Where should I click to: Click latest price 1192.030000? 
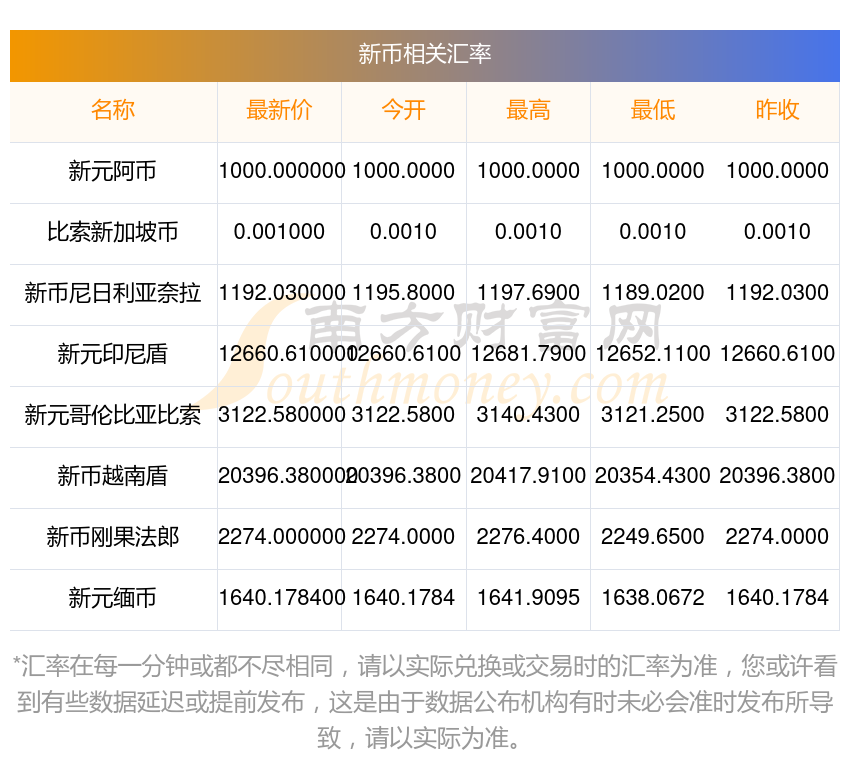[282, 293]
